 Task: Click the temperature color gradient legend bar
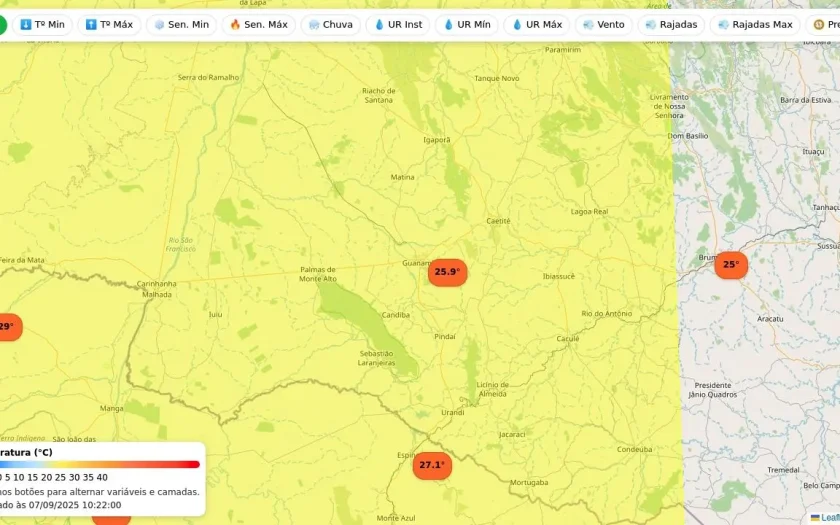click(100, 464)
